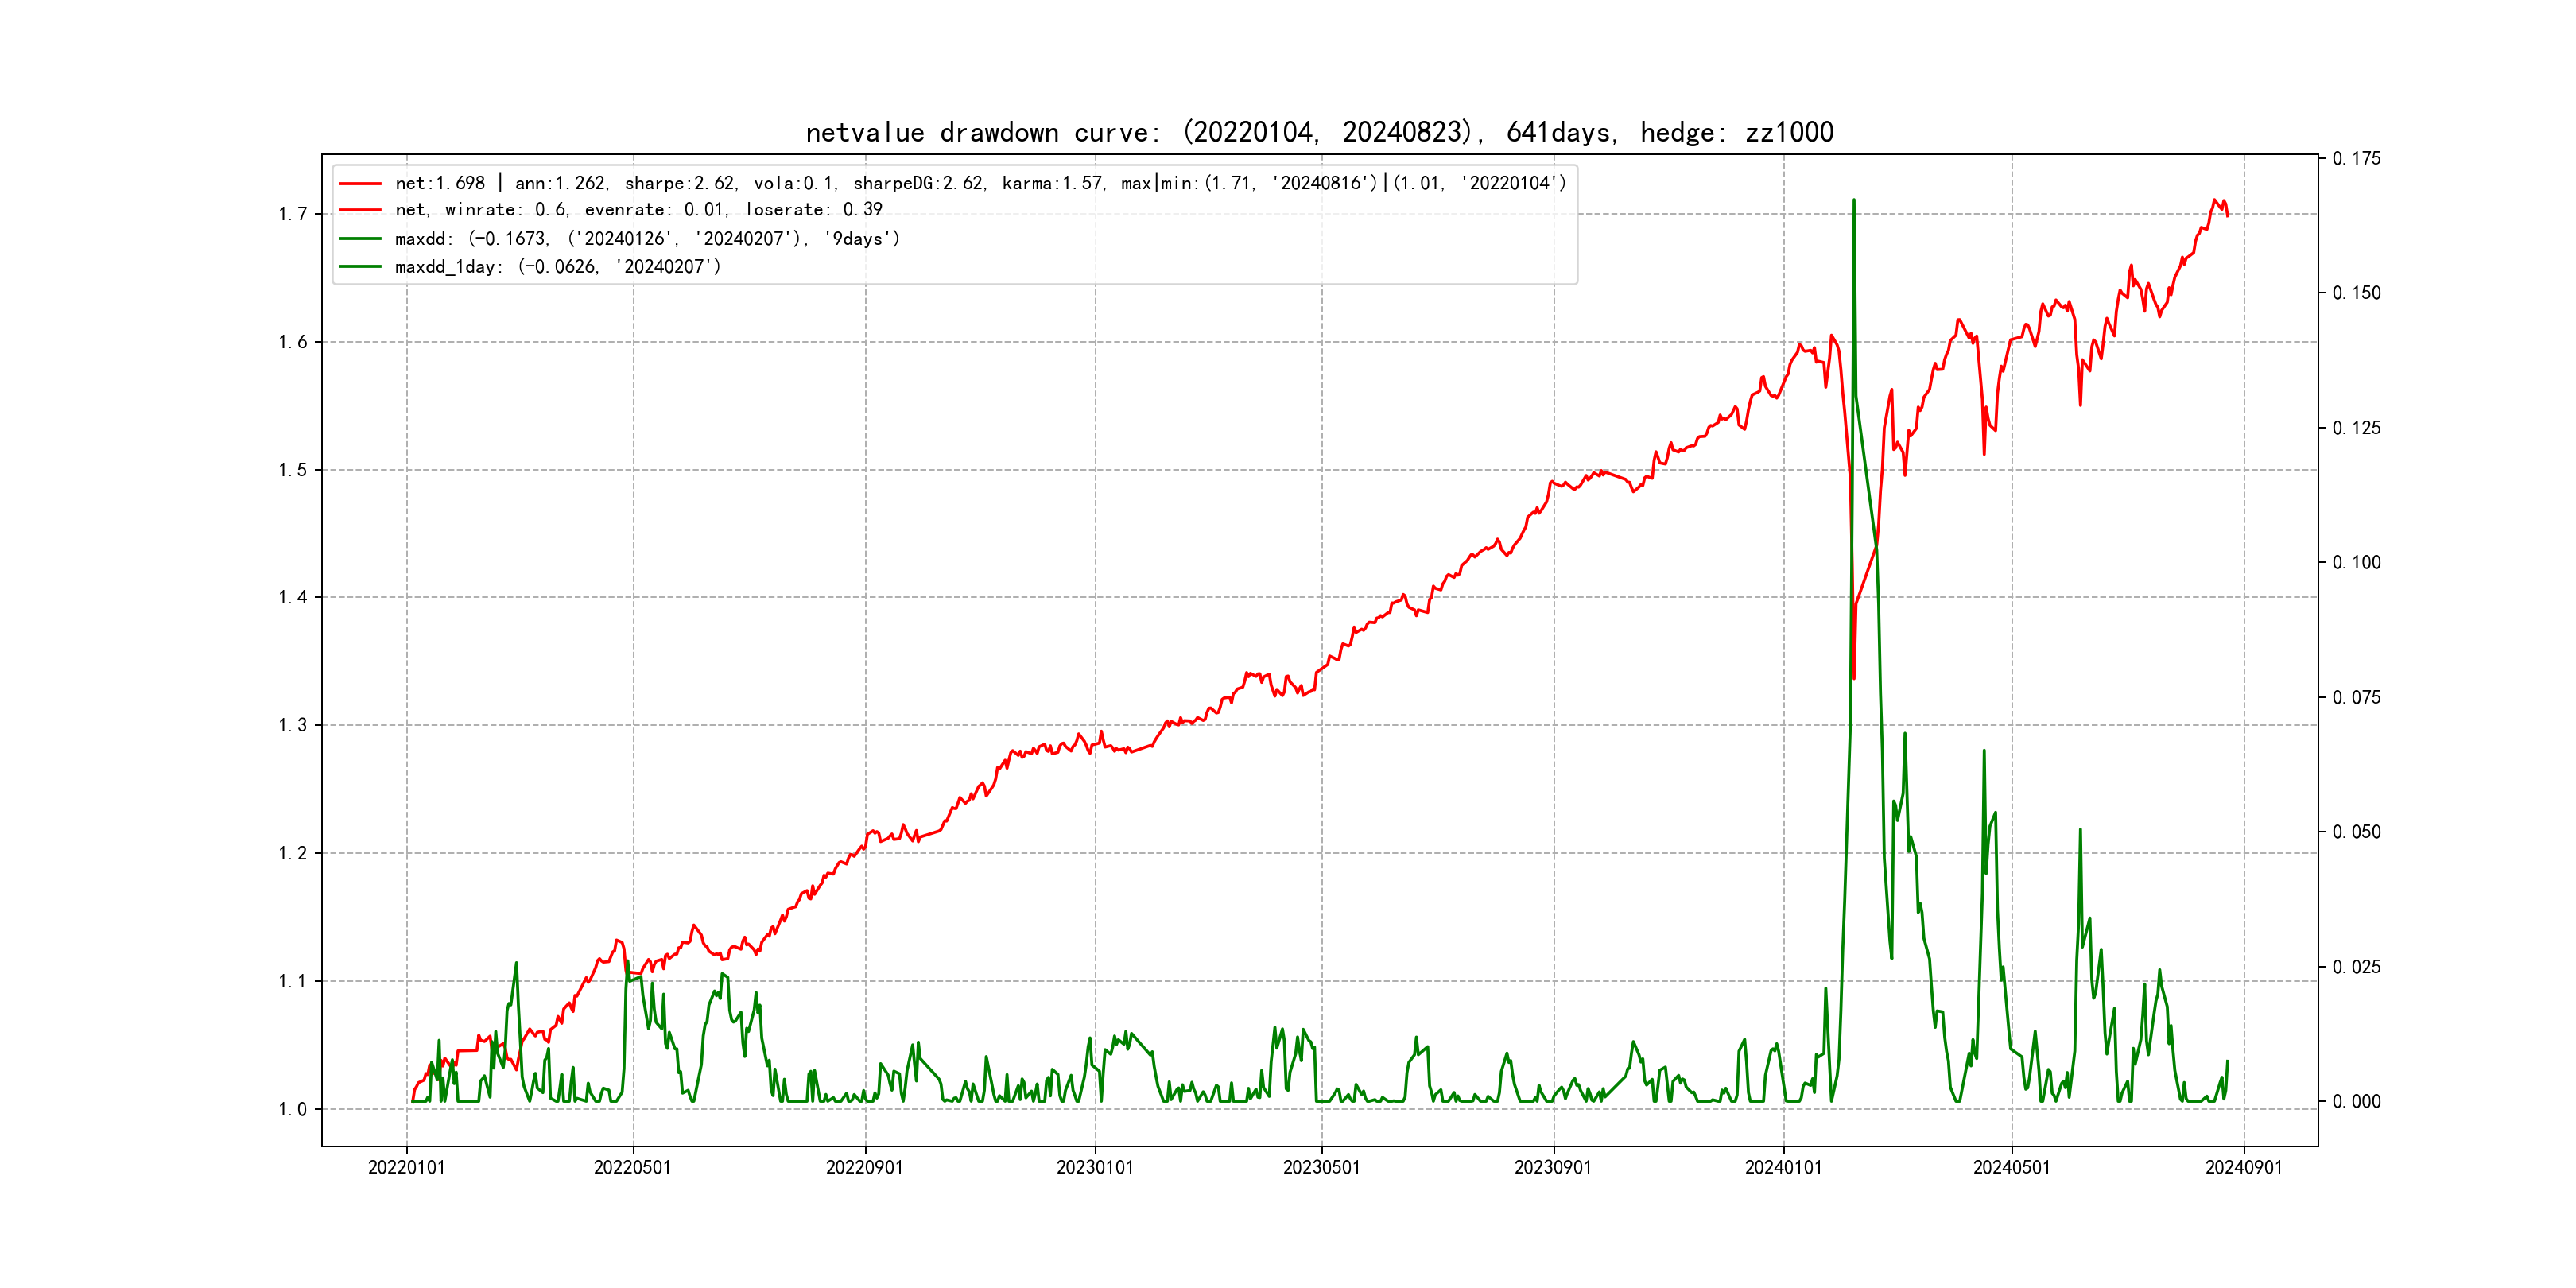Viewport: 2576px width, 1288px height.
Task: Click right axis tick label 0.100
Action: click(x=2356, y=563)
